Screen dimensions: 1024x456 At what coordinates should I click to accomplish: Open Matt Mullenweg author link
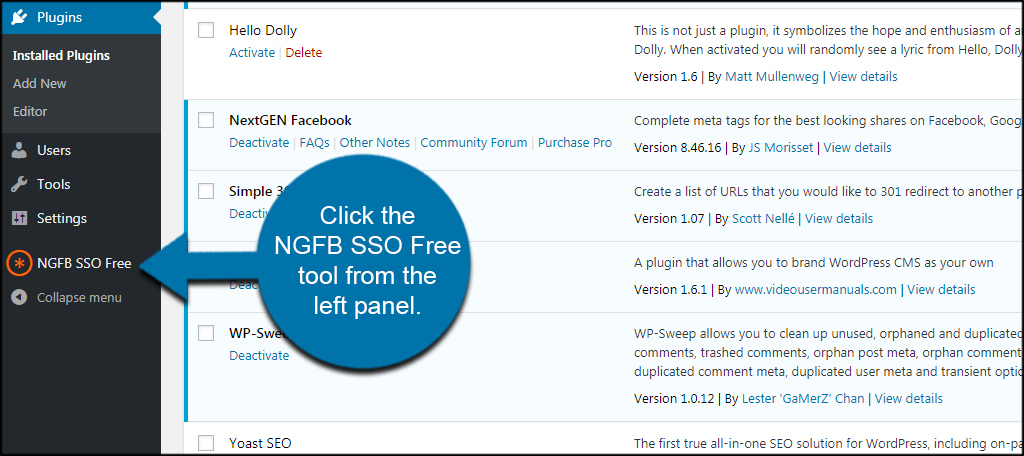772,76
